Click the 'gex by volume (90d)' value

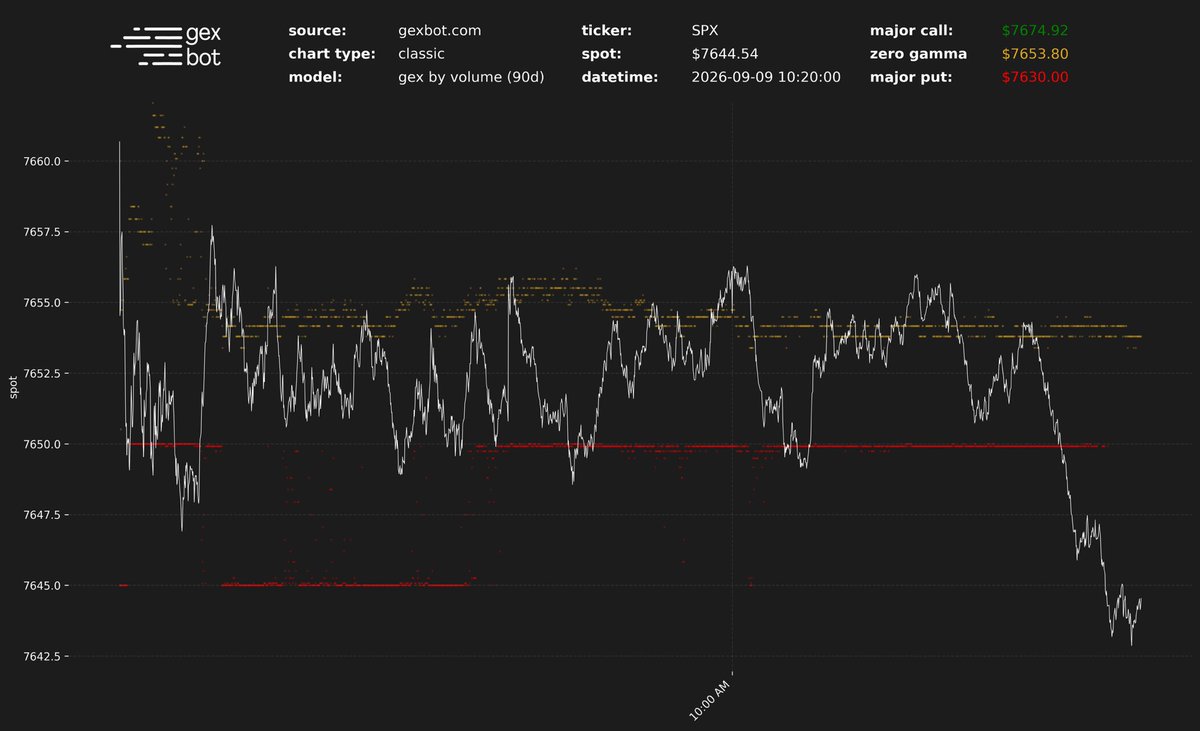tap(471, 77)
